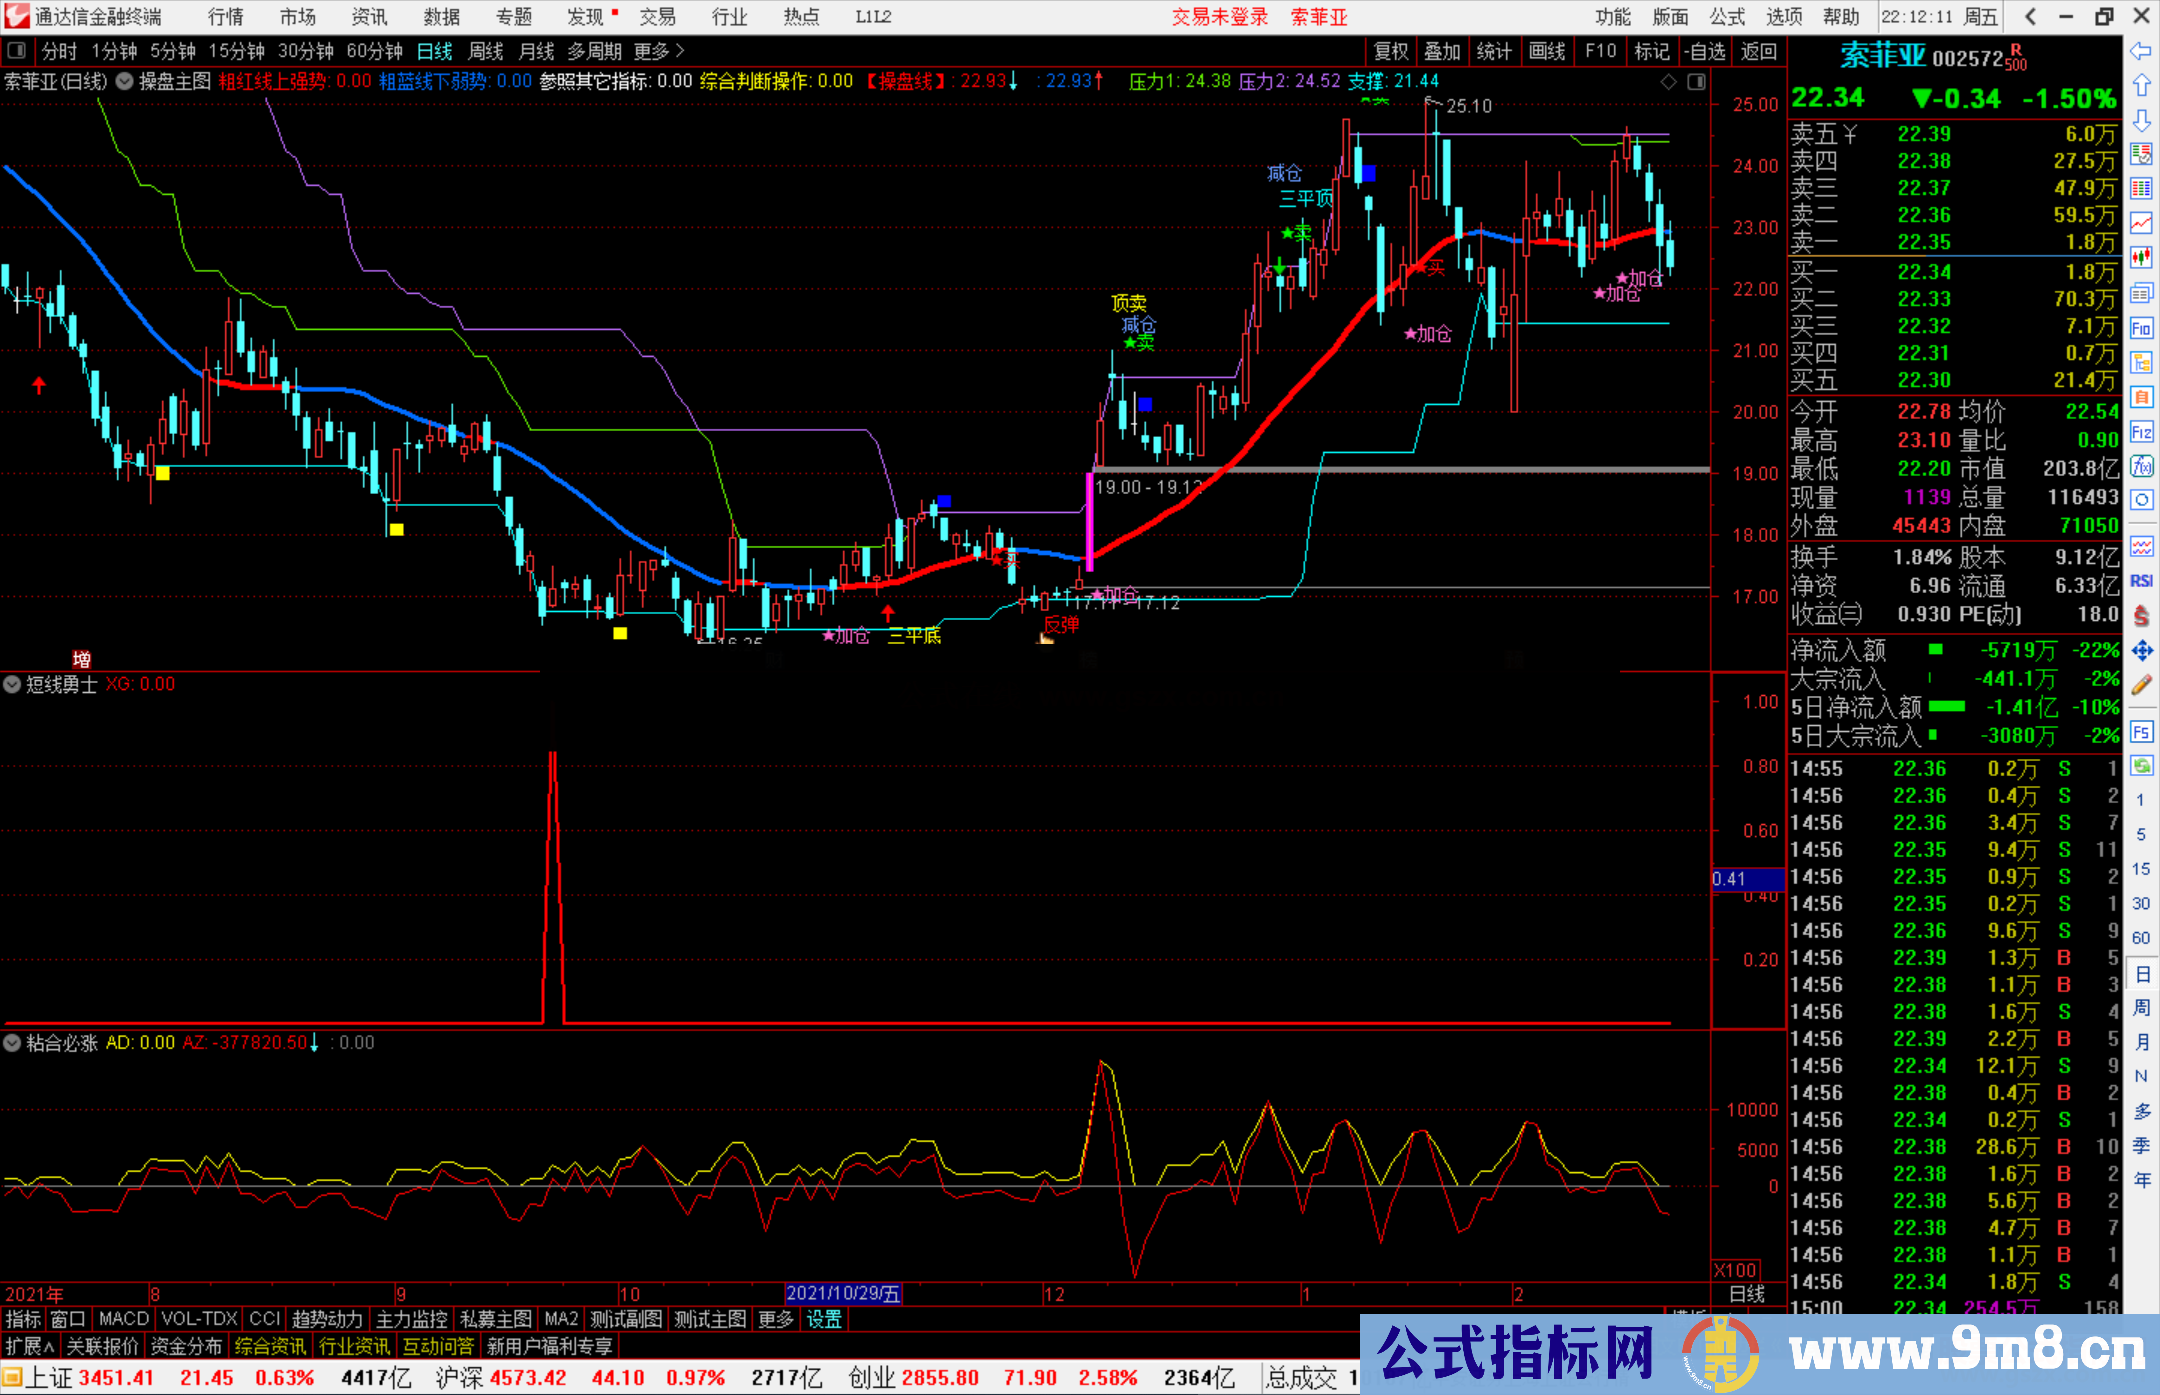
Task: Toggle the 短线勇士 indicator circle button
Action: coord(12,685)
